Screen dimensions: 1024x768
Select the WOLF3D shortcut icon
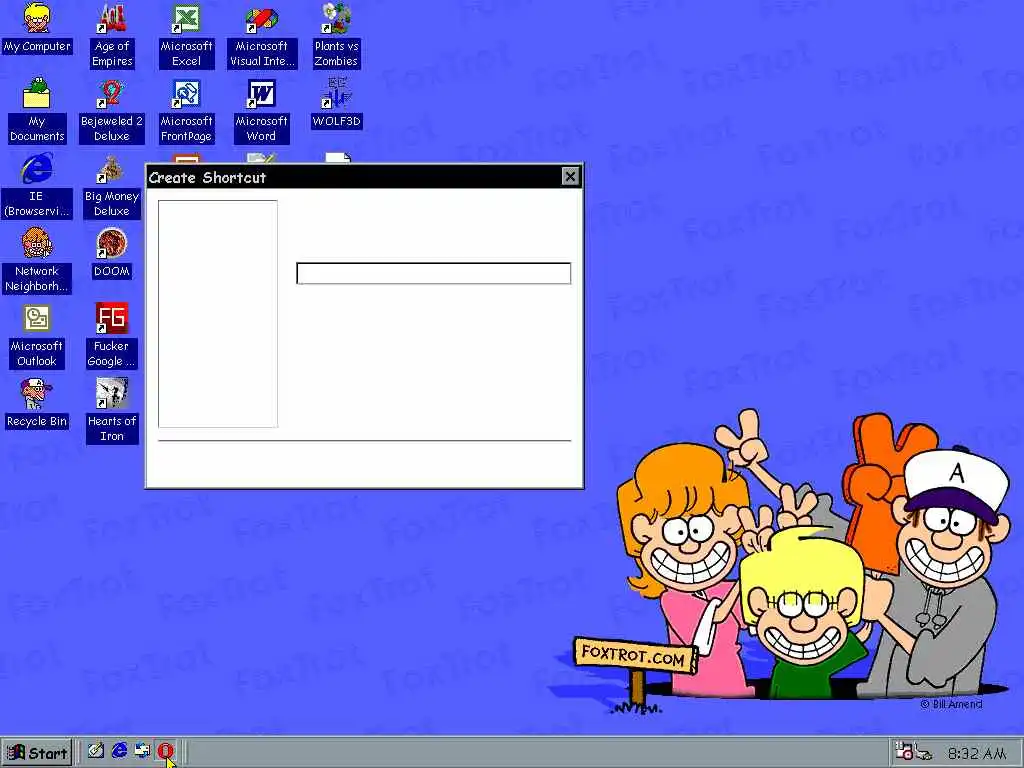(336, 93)
